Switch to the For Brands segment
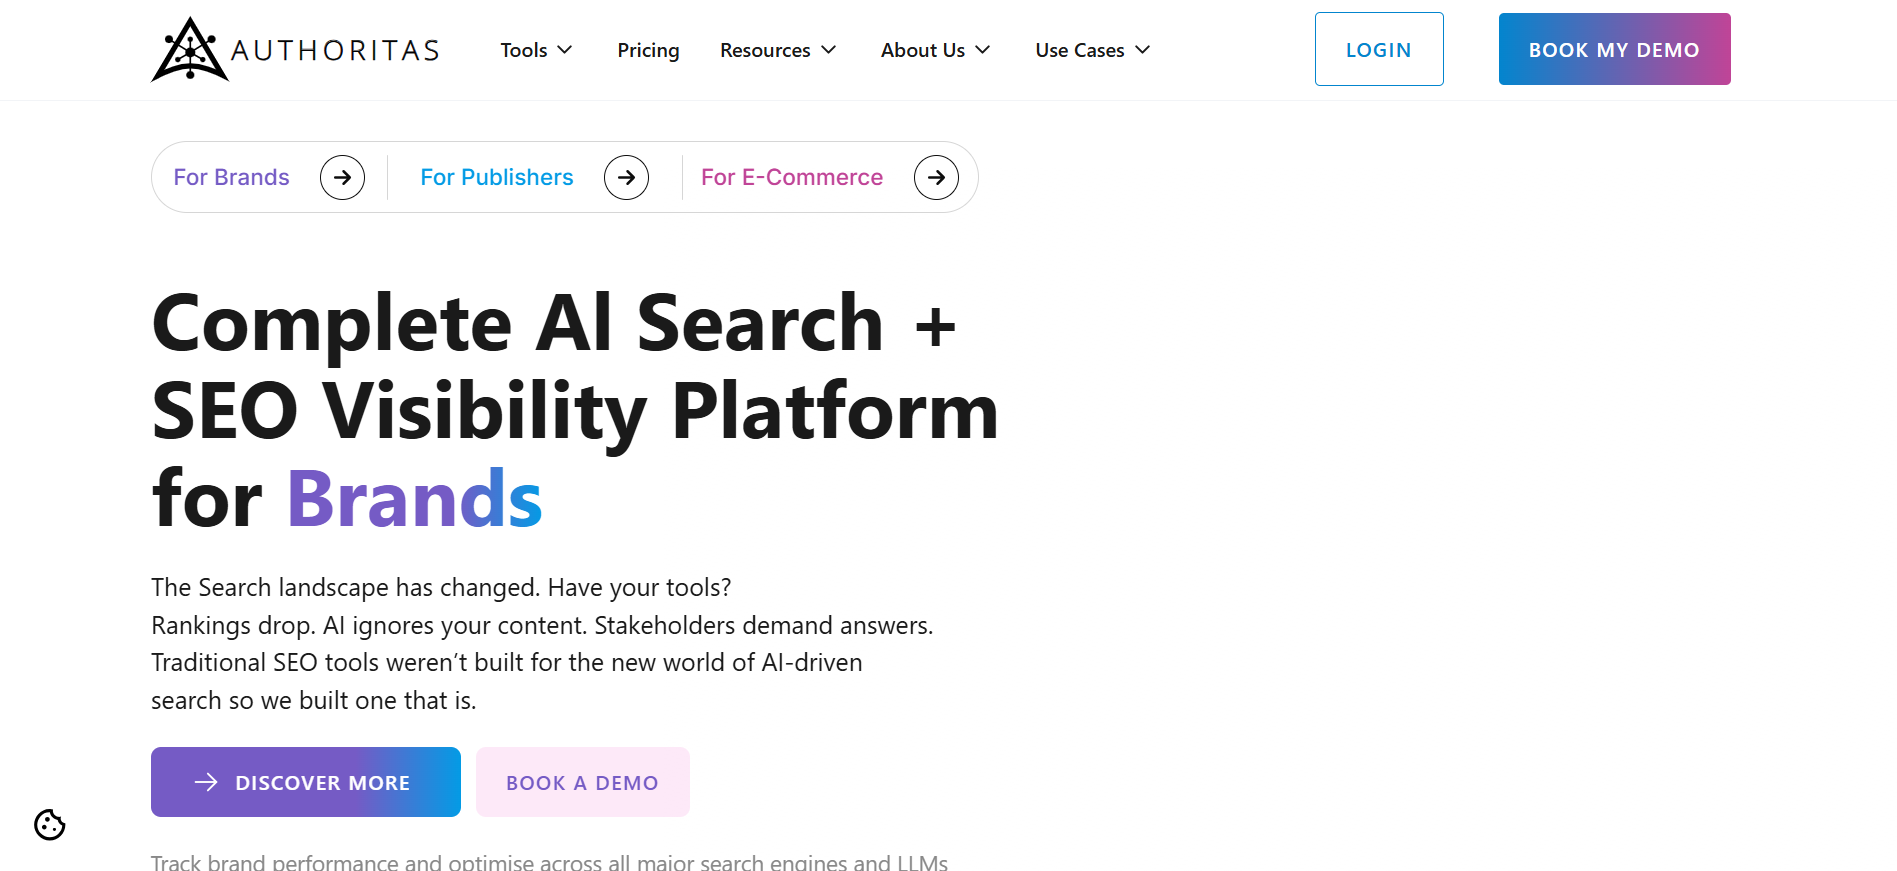 point(231,177)
